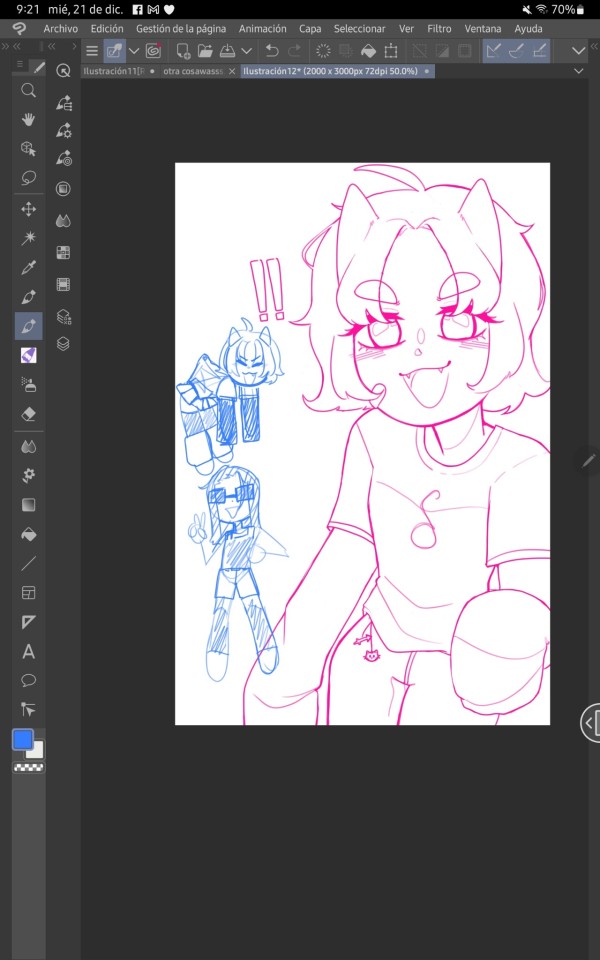
Task: Open the Color Mixing palette icon
Action: click(63, 221)
